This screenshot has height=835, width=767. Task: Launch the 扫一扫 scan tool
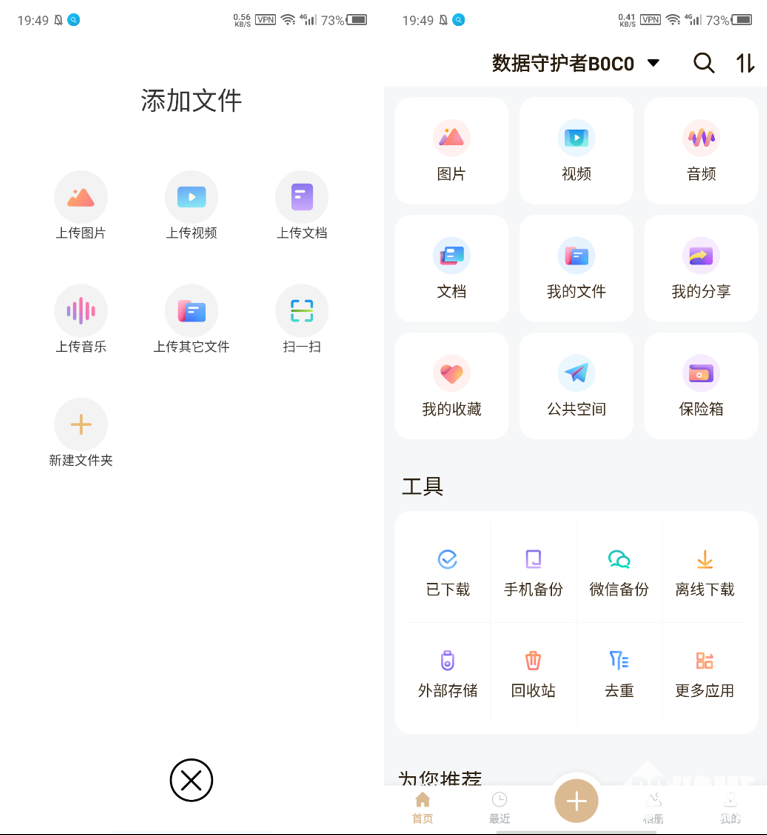coord(301,312)
